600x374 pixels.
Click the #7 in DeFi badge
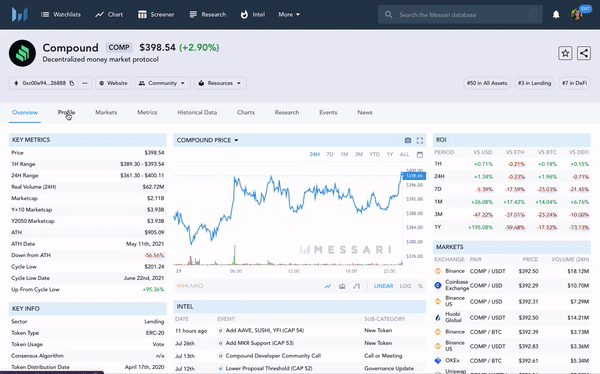point(574,83)
